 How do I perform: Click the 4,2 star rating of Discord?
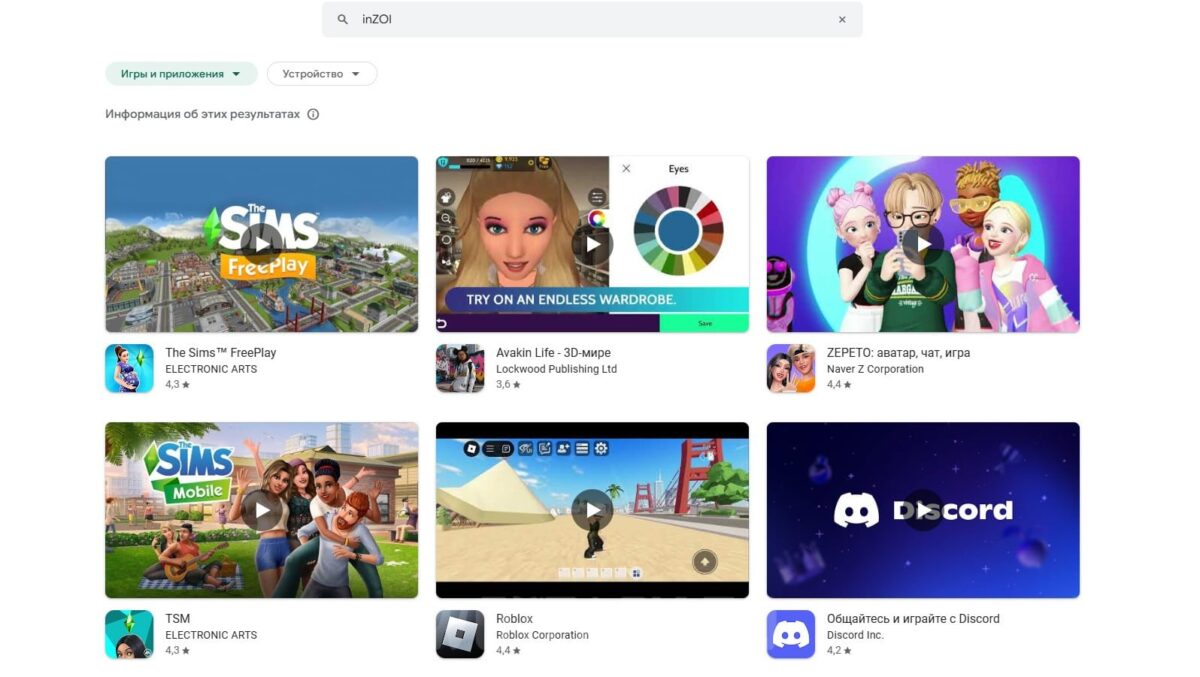(x=839, y=651)
